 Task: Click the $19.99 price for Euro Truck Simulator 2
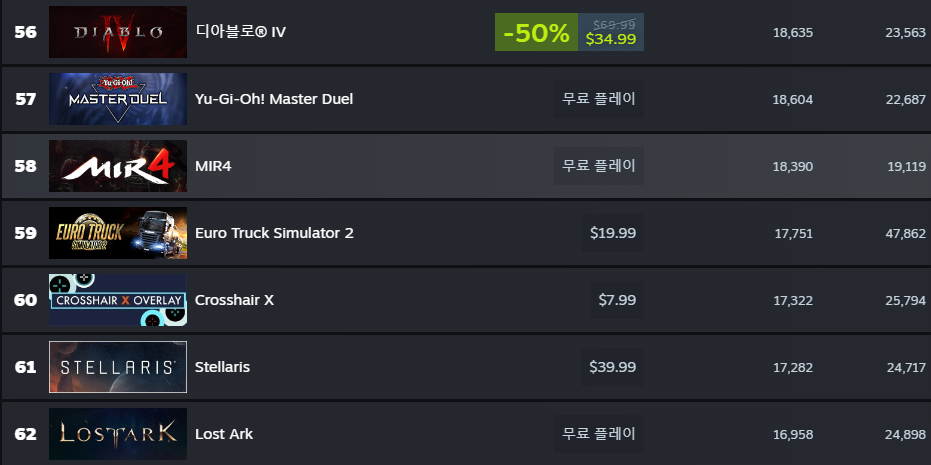[x=613, y=233]
